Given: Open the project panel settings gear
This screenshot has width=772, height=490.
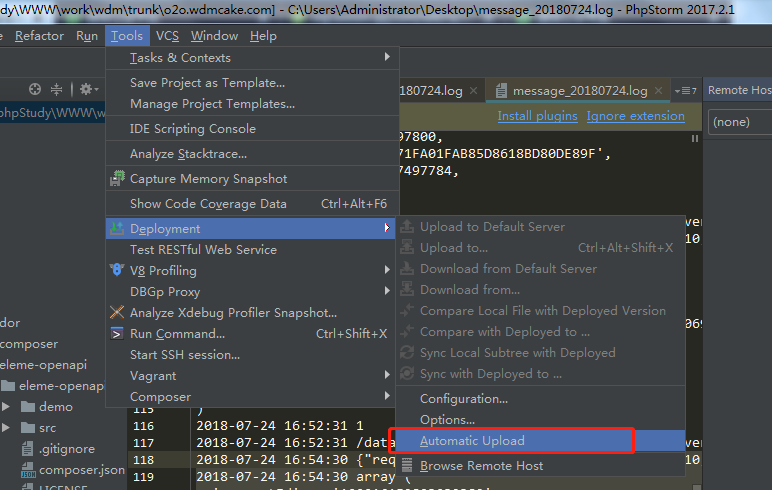Looking at the screenshot, I should pos(89,89).
